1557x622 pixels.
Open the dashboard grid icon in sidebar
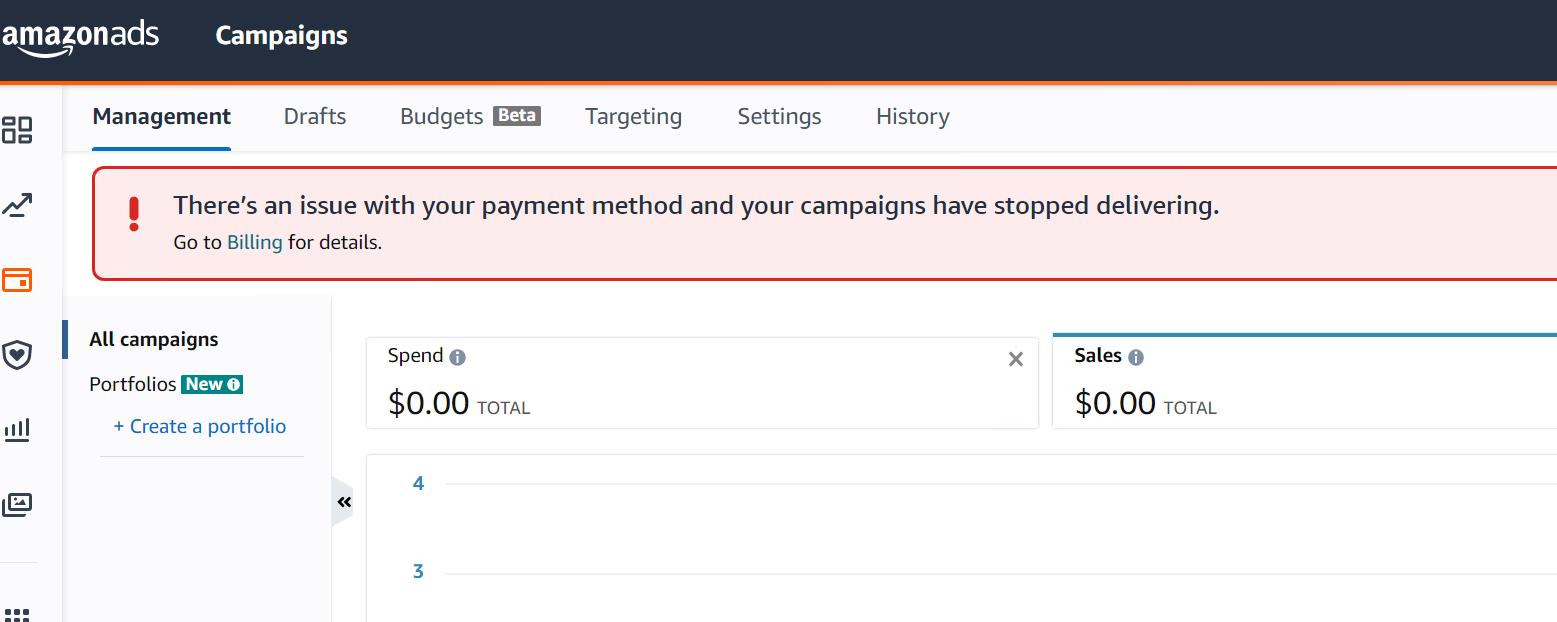pyautogui.click(x=17, y=130)
